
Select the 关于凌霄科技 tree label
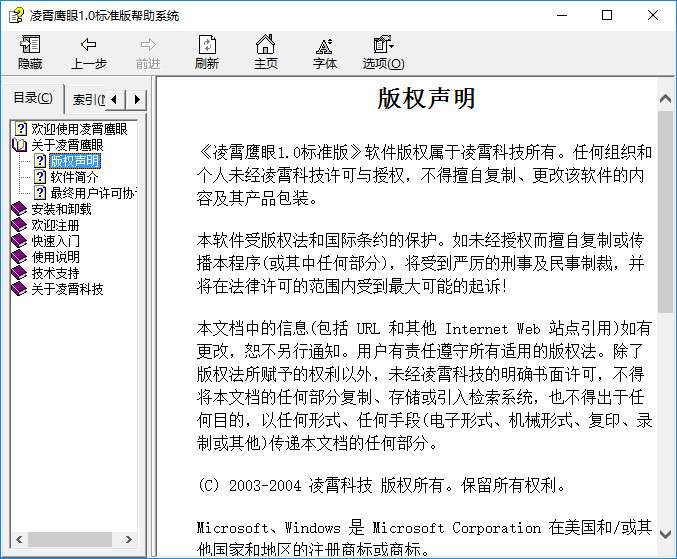[67, 289]
